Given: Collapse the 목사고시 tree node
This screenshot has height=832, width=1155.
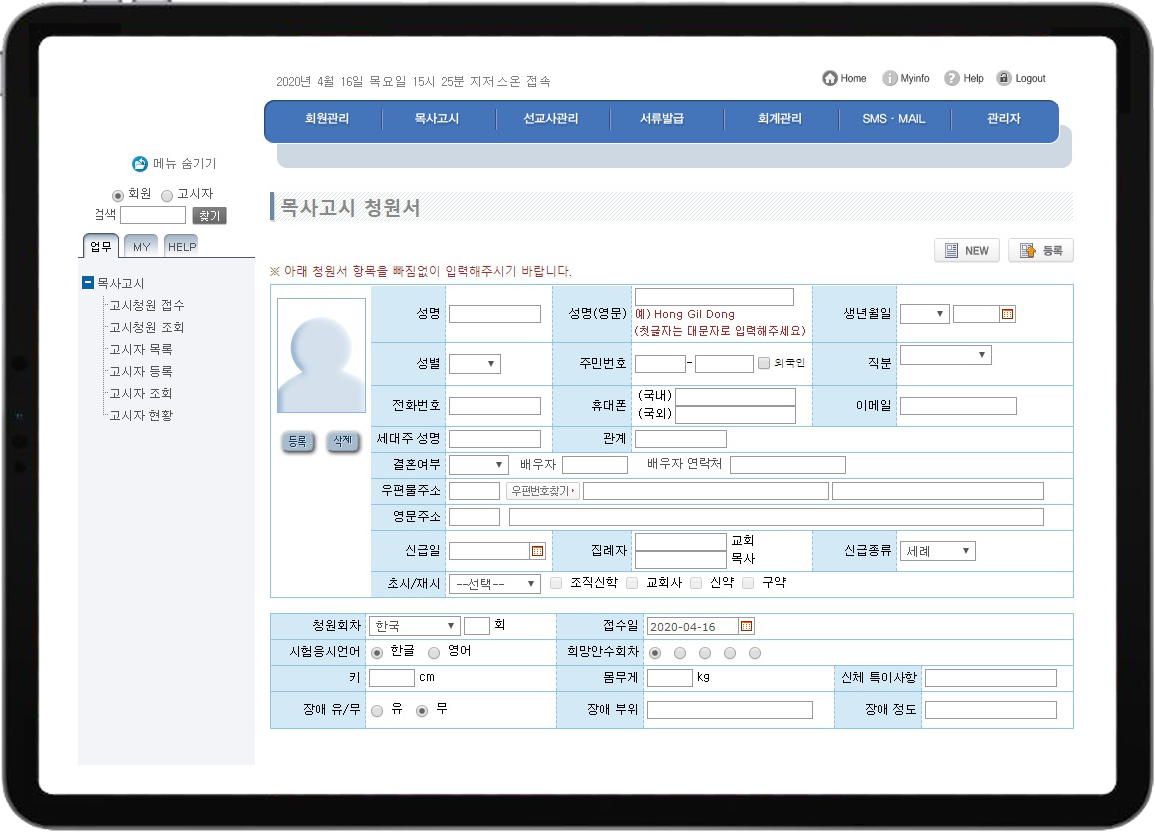Looking at the screenshot, I should (88, 284).
